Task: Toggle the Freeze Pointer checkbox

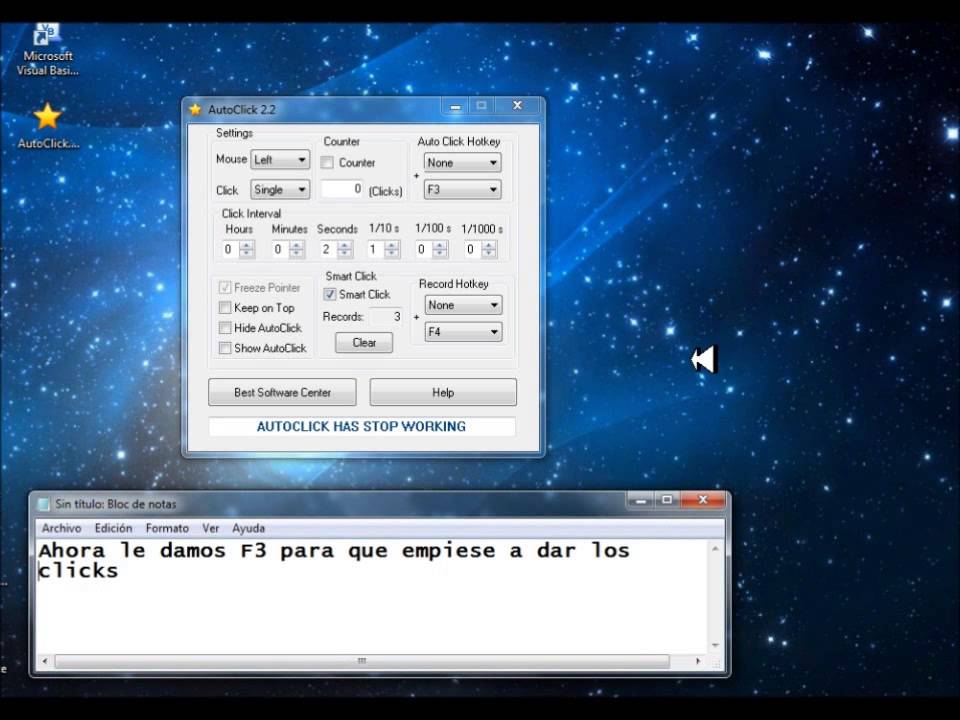Action: point(225,288)
